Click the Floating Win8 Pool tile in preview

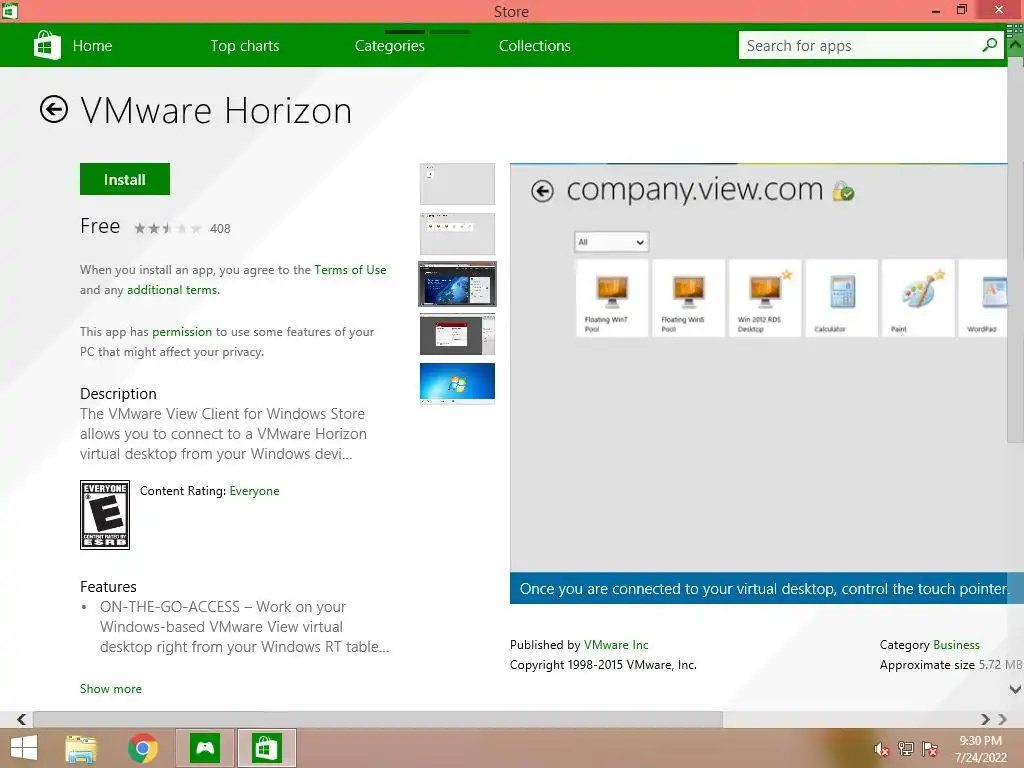click(x=688, y=298)
